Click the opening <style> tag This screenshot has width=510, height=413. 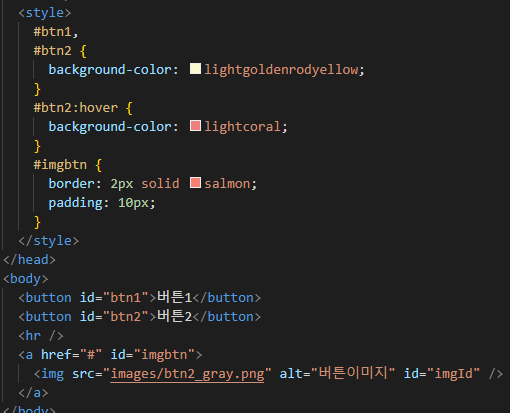(45, 13)
